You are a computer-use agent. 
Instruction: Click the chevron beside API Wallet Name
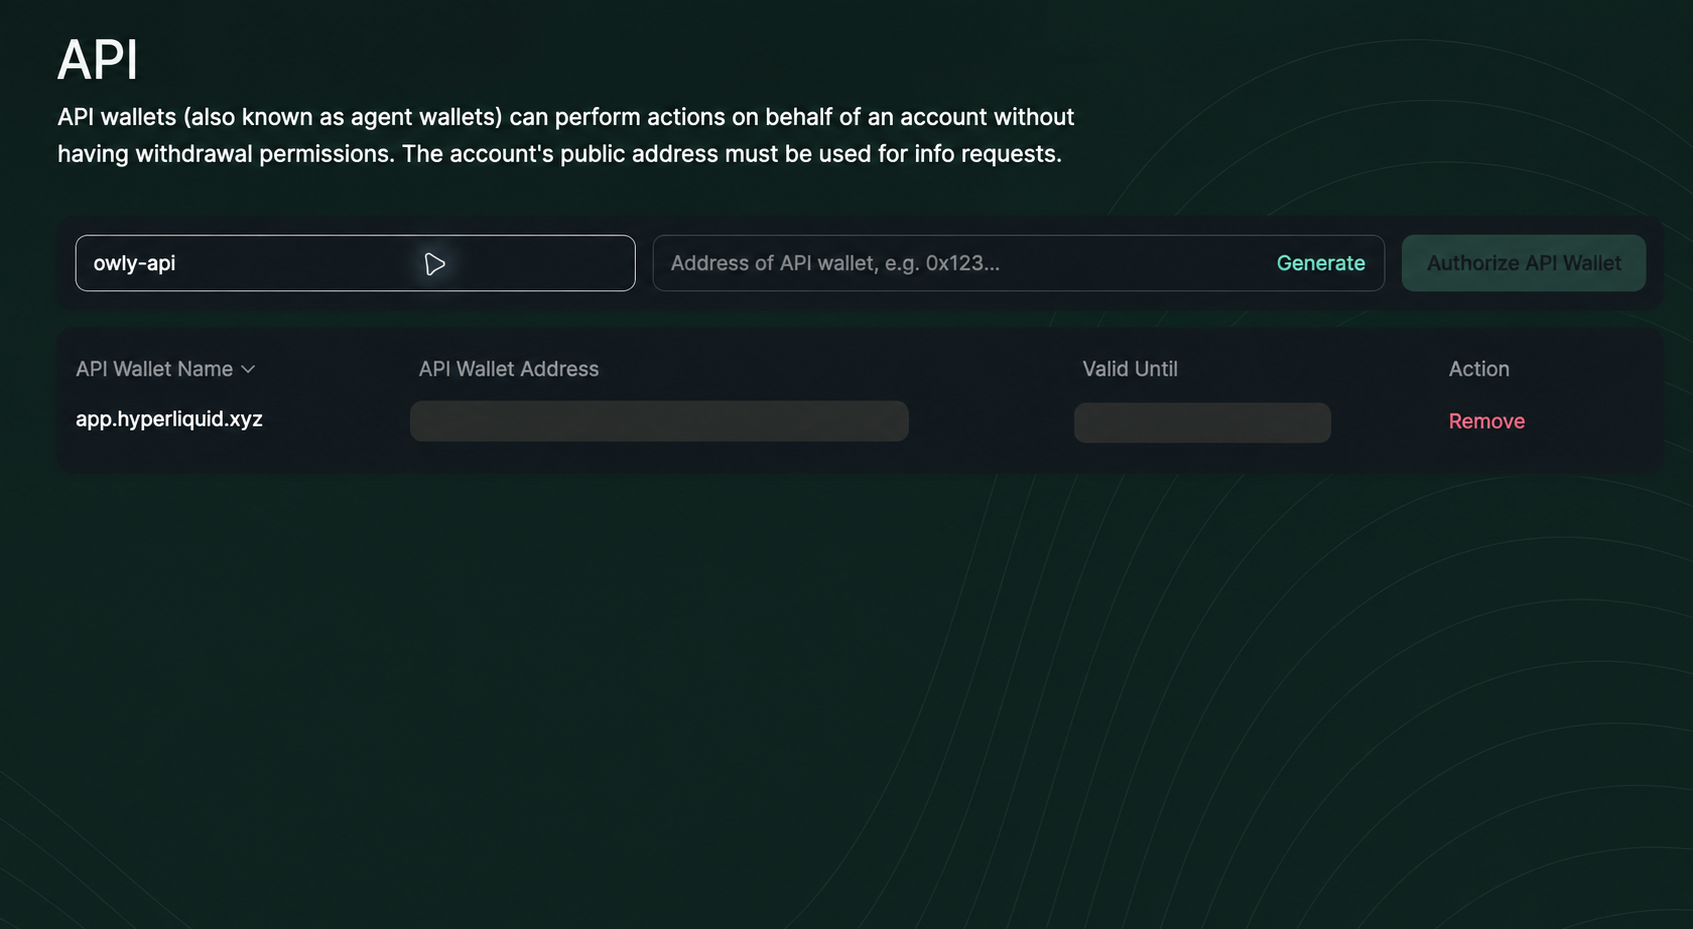[248, 369]
